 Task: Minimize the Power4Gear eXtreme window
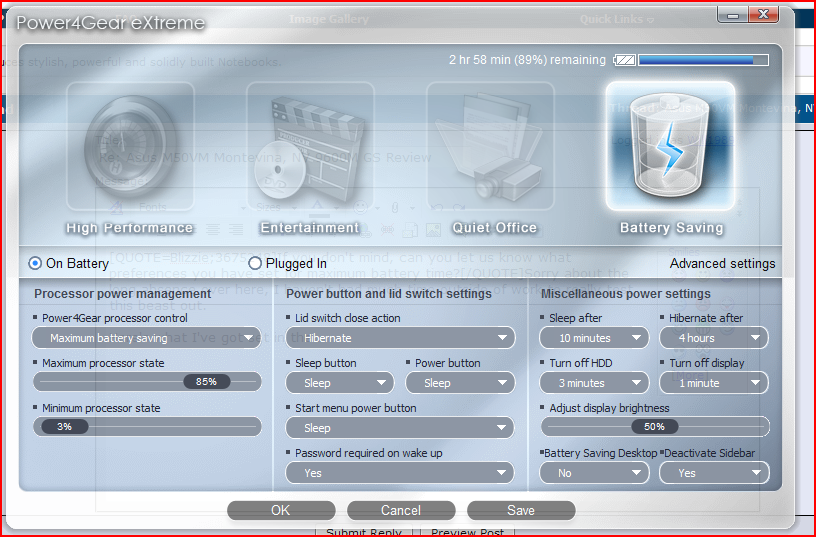pos(733,15)
